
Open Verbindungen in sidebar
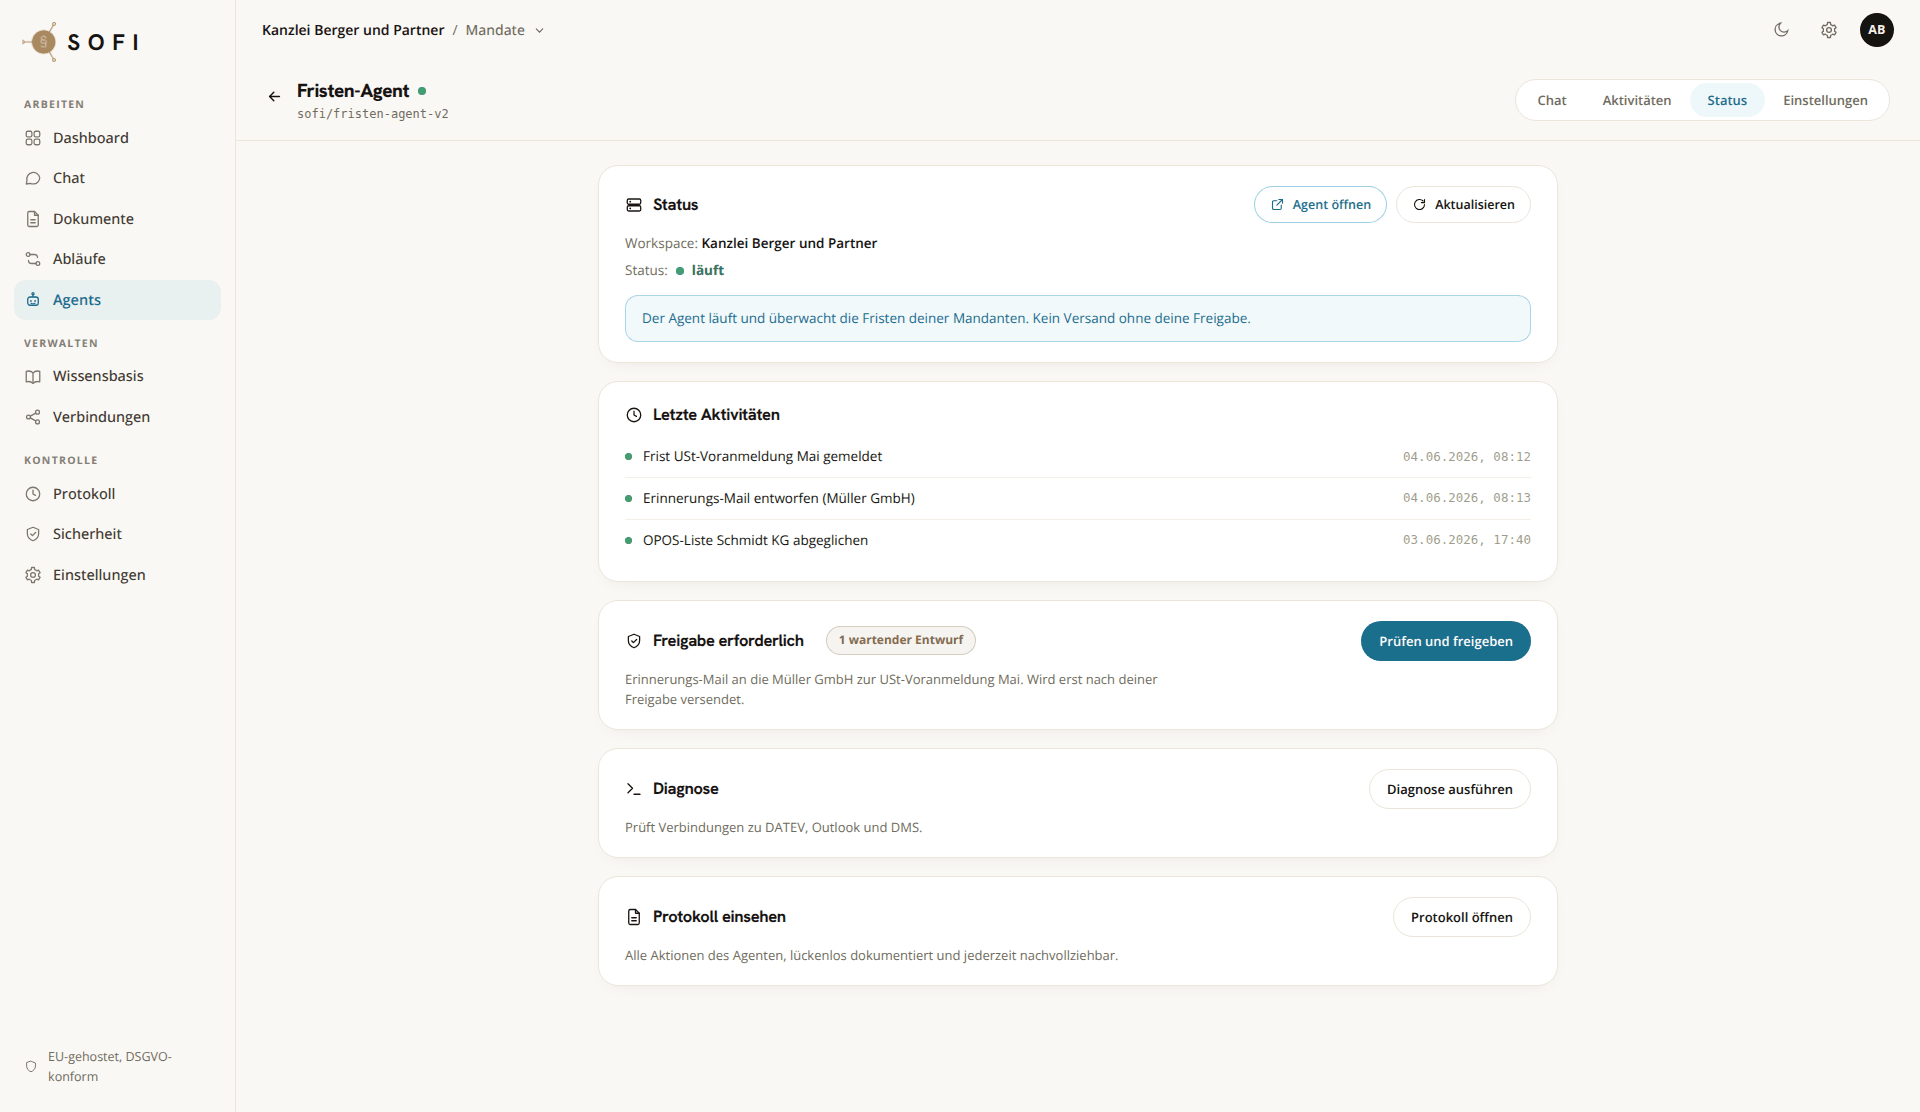[117, 417]
